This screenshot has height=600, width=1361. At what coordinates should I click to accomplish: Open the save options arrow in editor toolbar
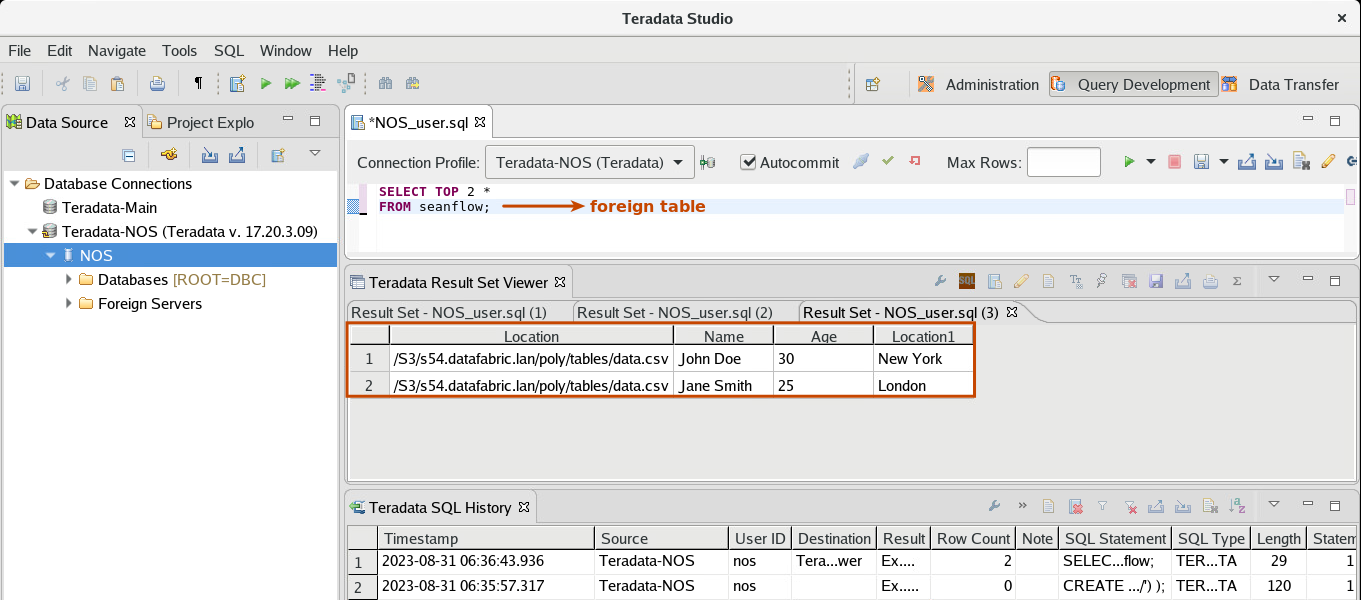pyautogui.click(x=1223, y=162)
